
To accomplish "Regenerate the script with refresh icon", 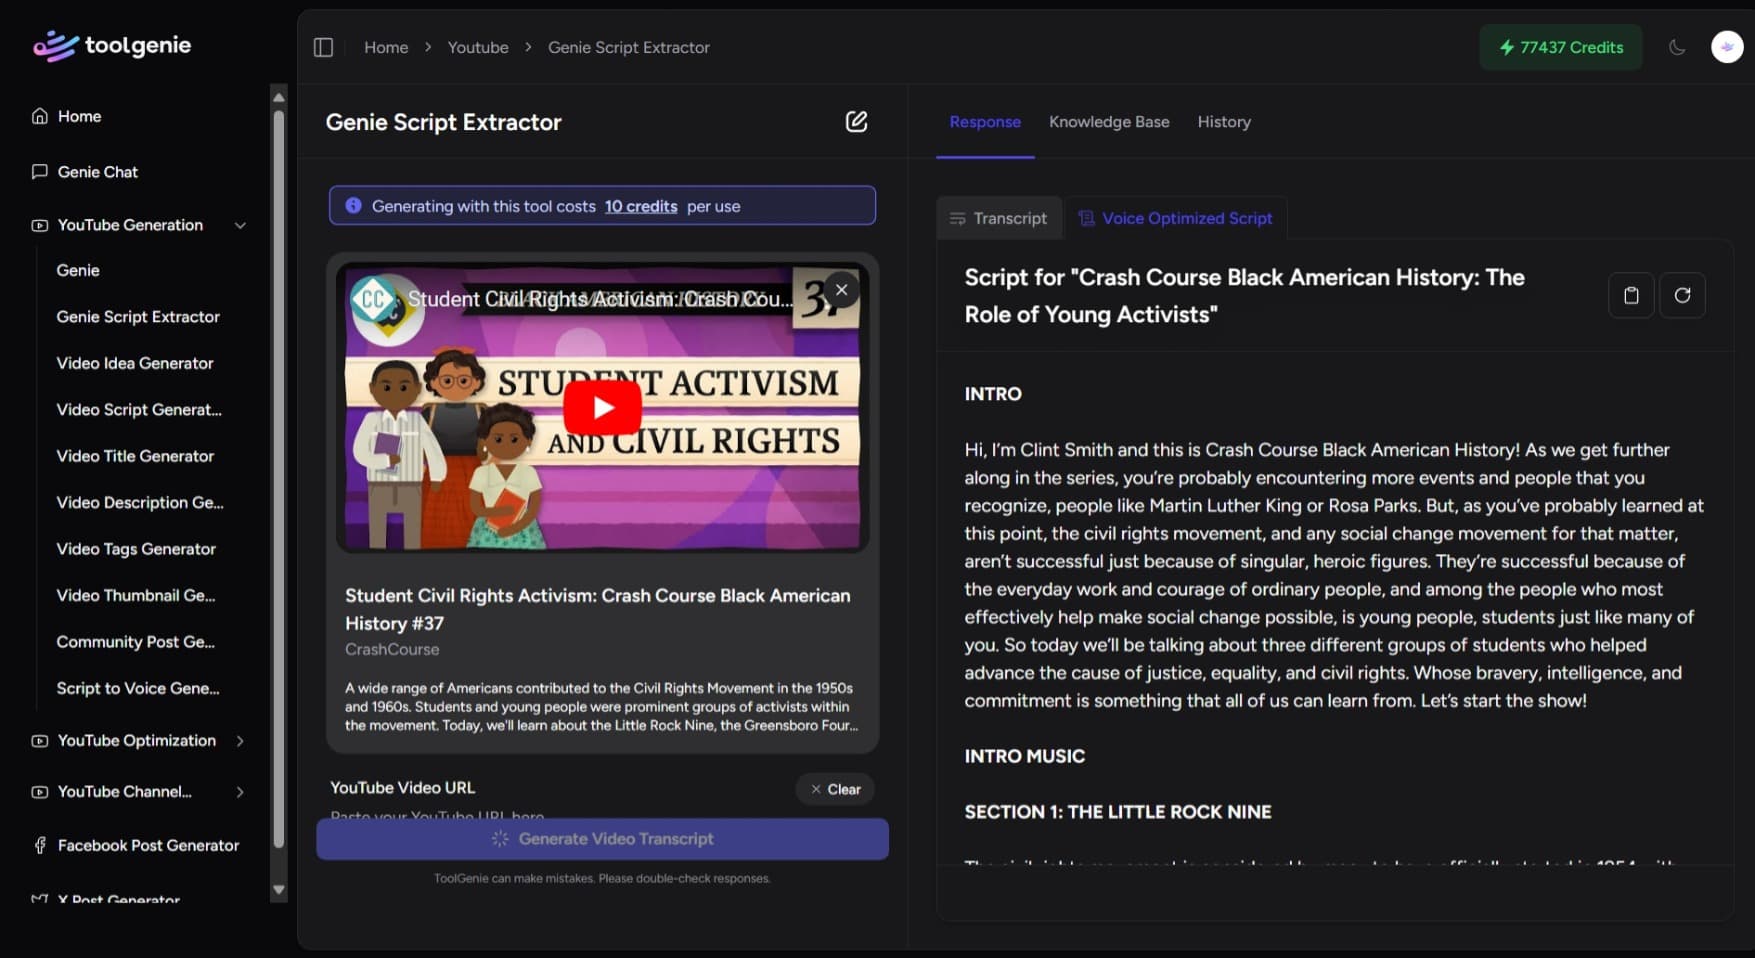I will [1682, 295].
